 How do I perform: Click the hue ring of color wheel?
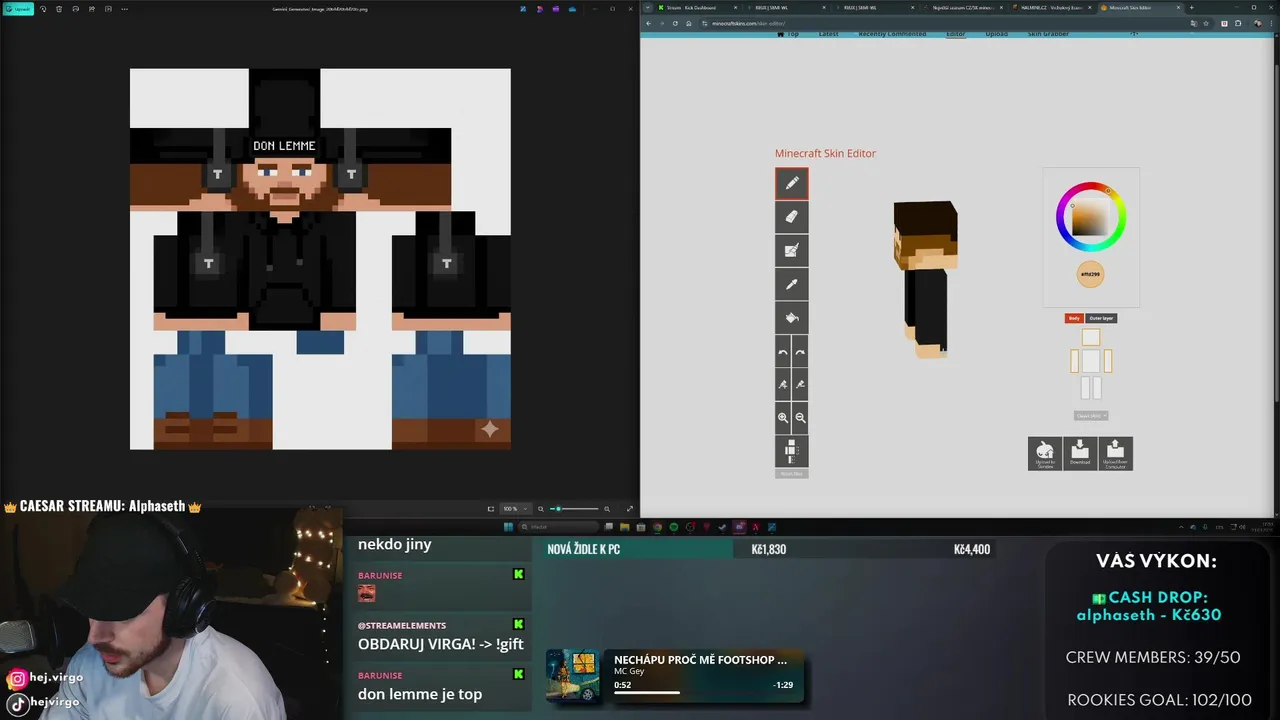click(1091, 186)
